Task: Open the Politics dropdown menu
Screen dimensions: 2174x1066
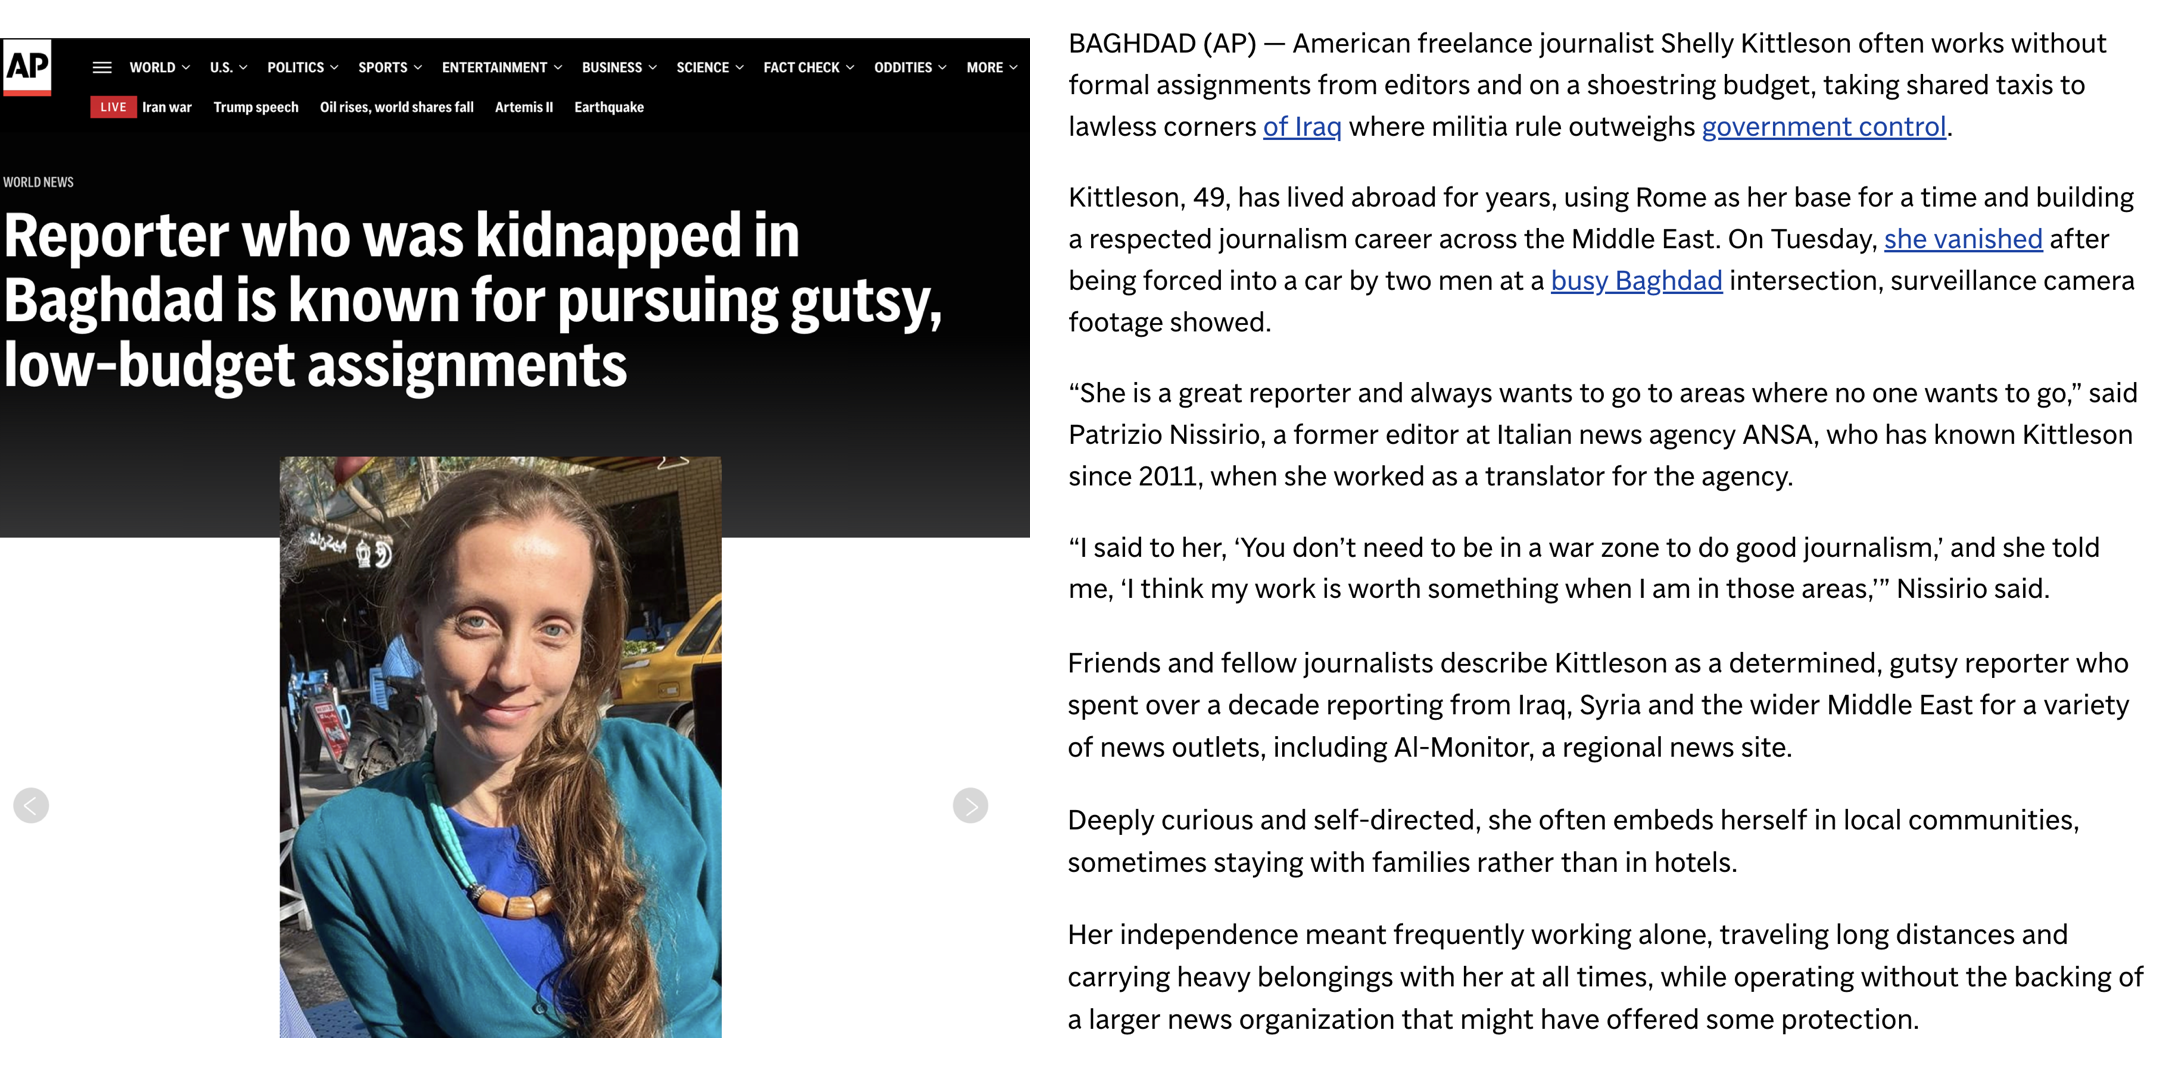Action: click(x=302, y=67)
